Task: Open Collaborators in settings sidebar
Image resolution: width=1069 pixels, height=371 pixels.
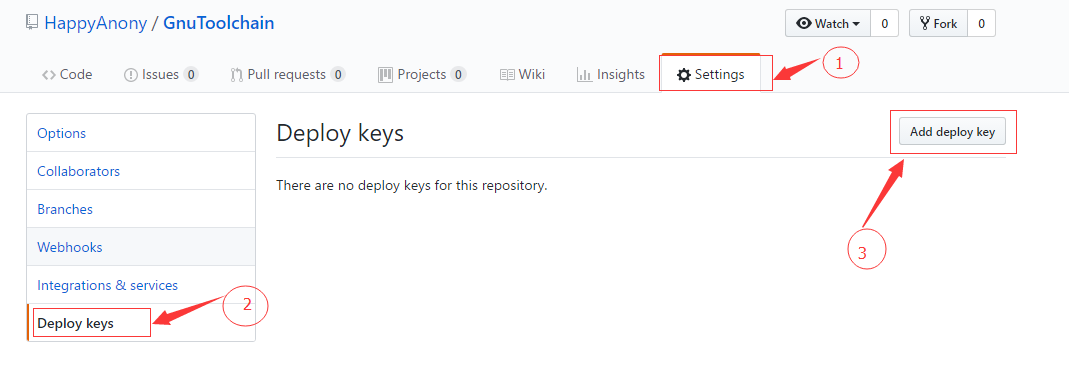Action: (x=141, y=170)
